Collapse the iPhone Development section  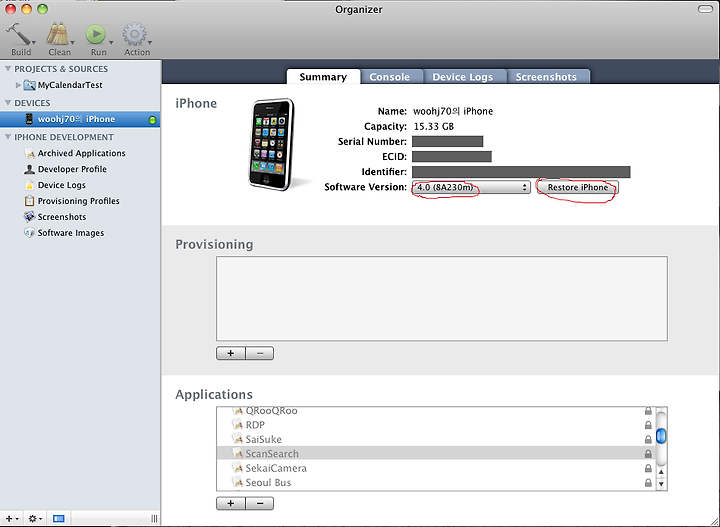[8, 137]
